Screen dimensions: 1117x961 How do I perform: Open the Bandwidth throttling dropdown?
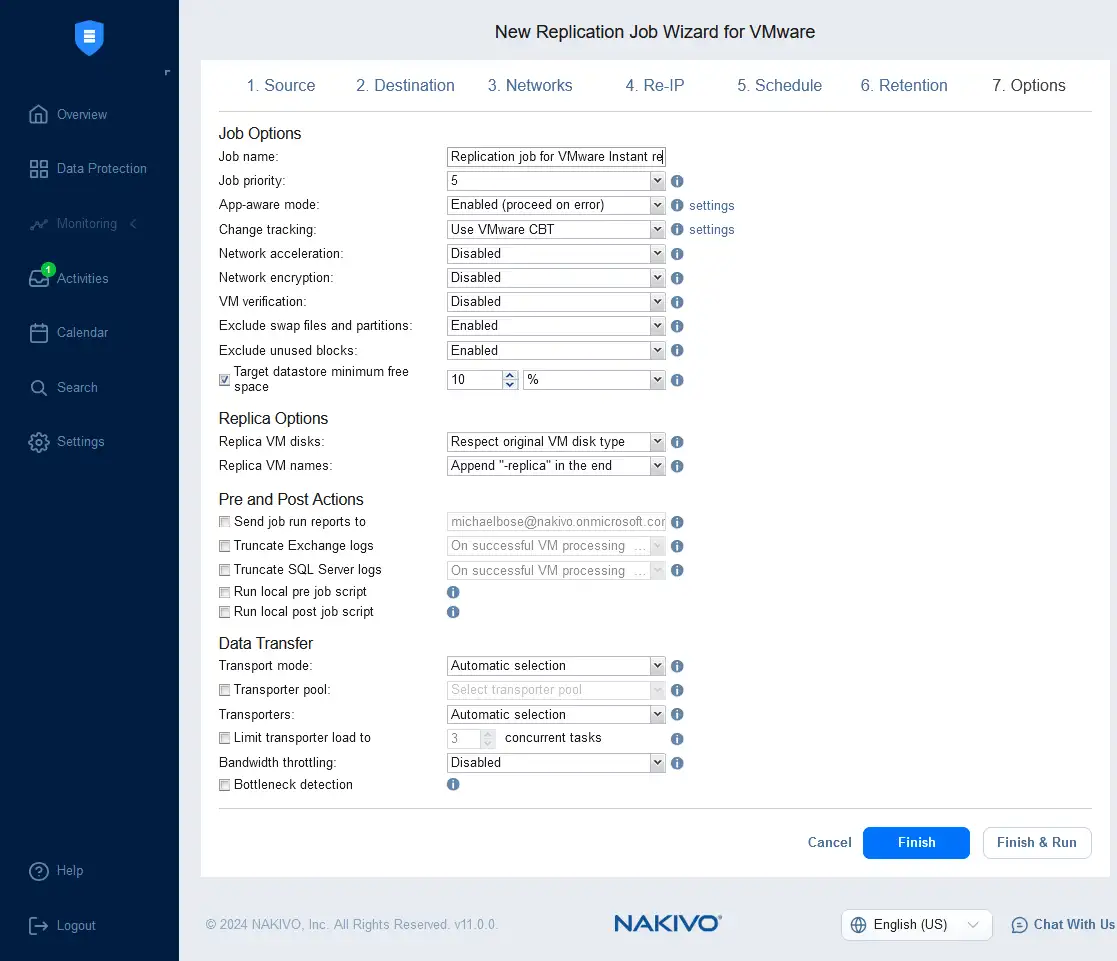coord(556,763)
